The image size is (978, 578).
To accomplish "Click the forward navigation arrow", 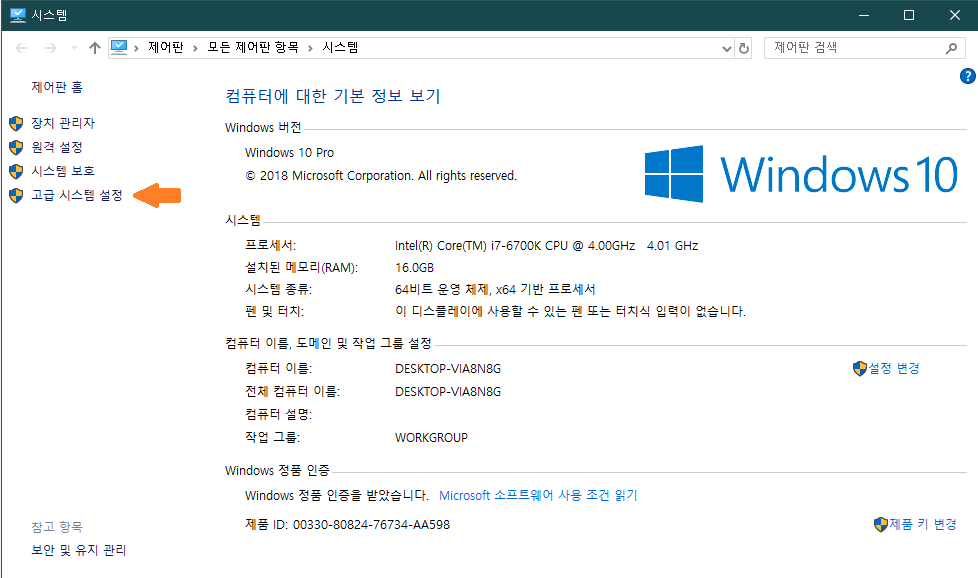I will 51,48.
